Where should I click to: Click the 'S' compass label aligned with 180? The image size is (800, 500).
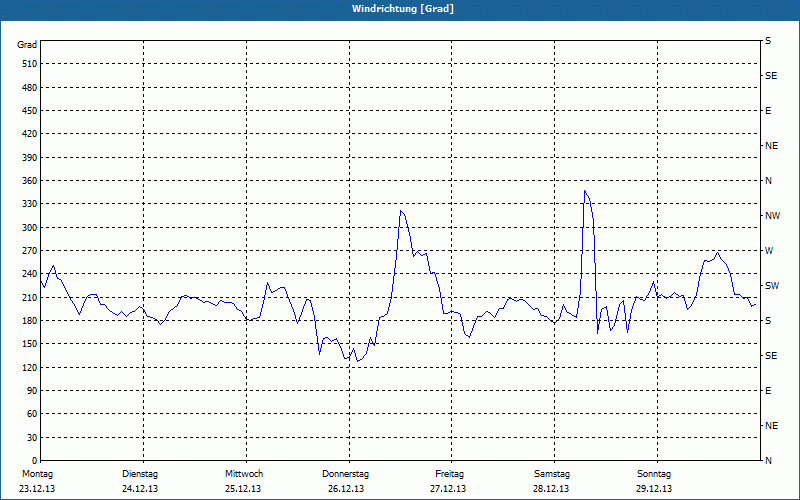point(768,321)
